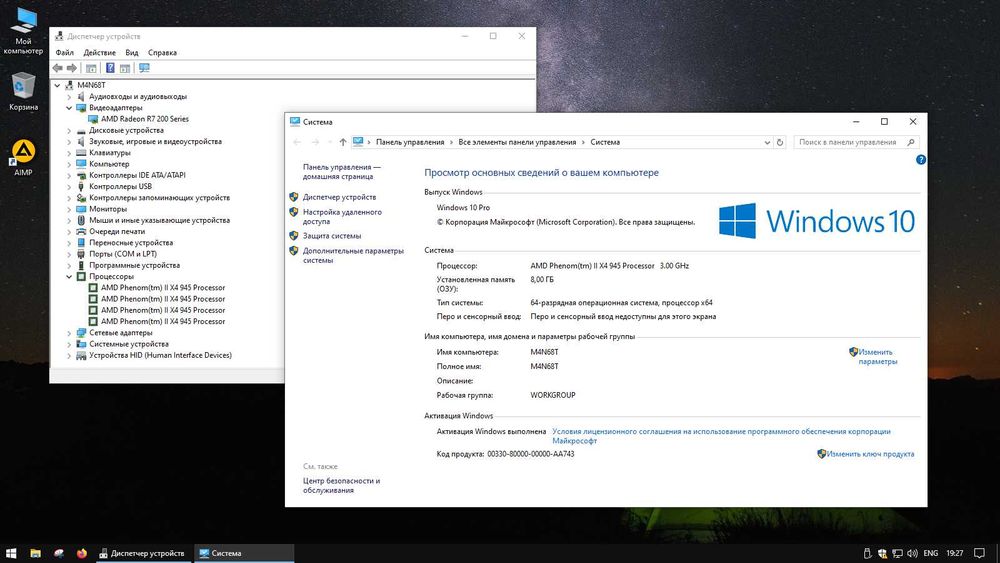Open Help with the blue question-mark toolbar icon
Viewport: 1000px width, 563px height.
pos(110,68)
